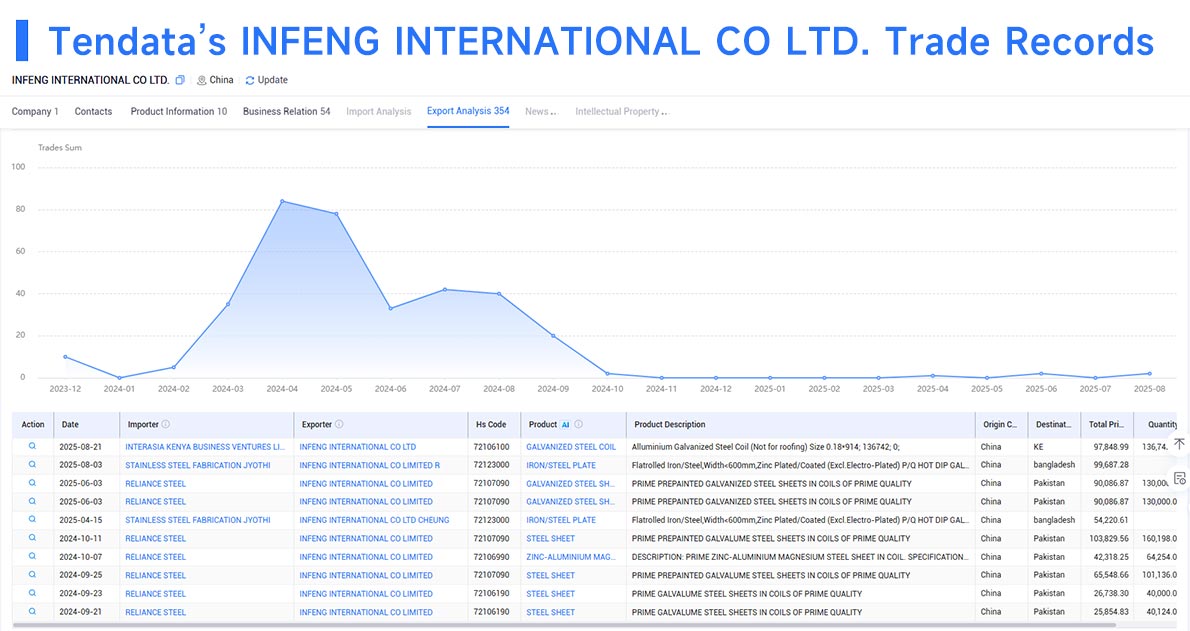
Task: Open the Import Analysis tab
Action: click(379, 112)
